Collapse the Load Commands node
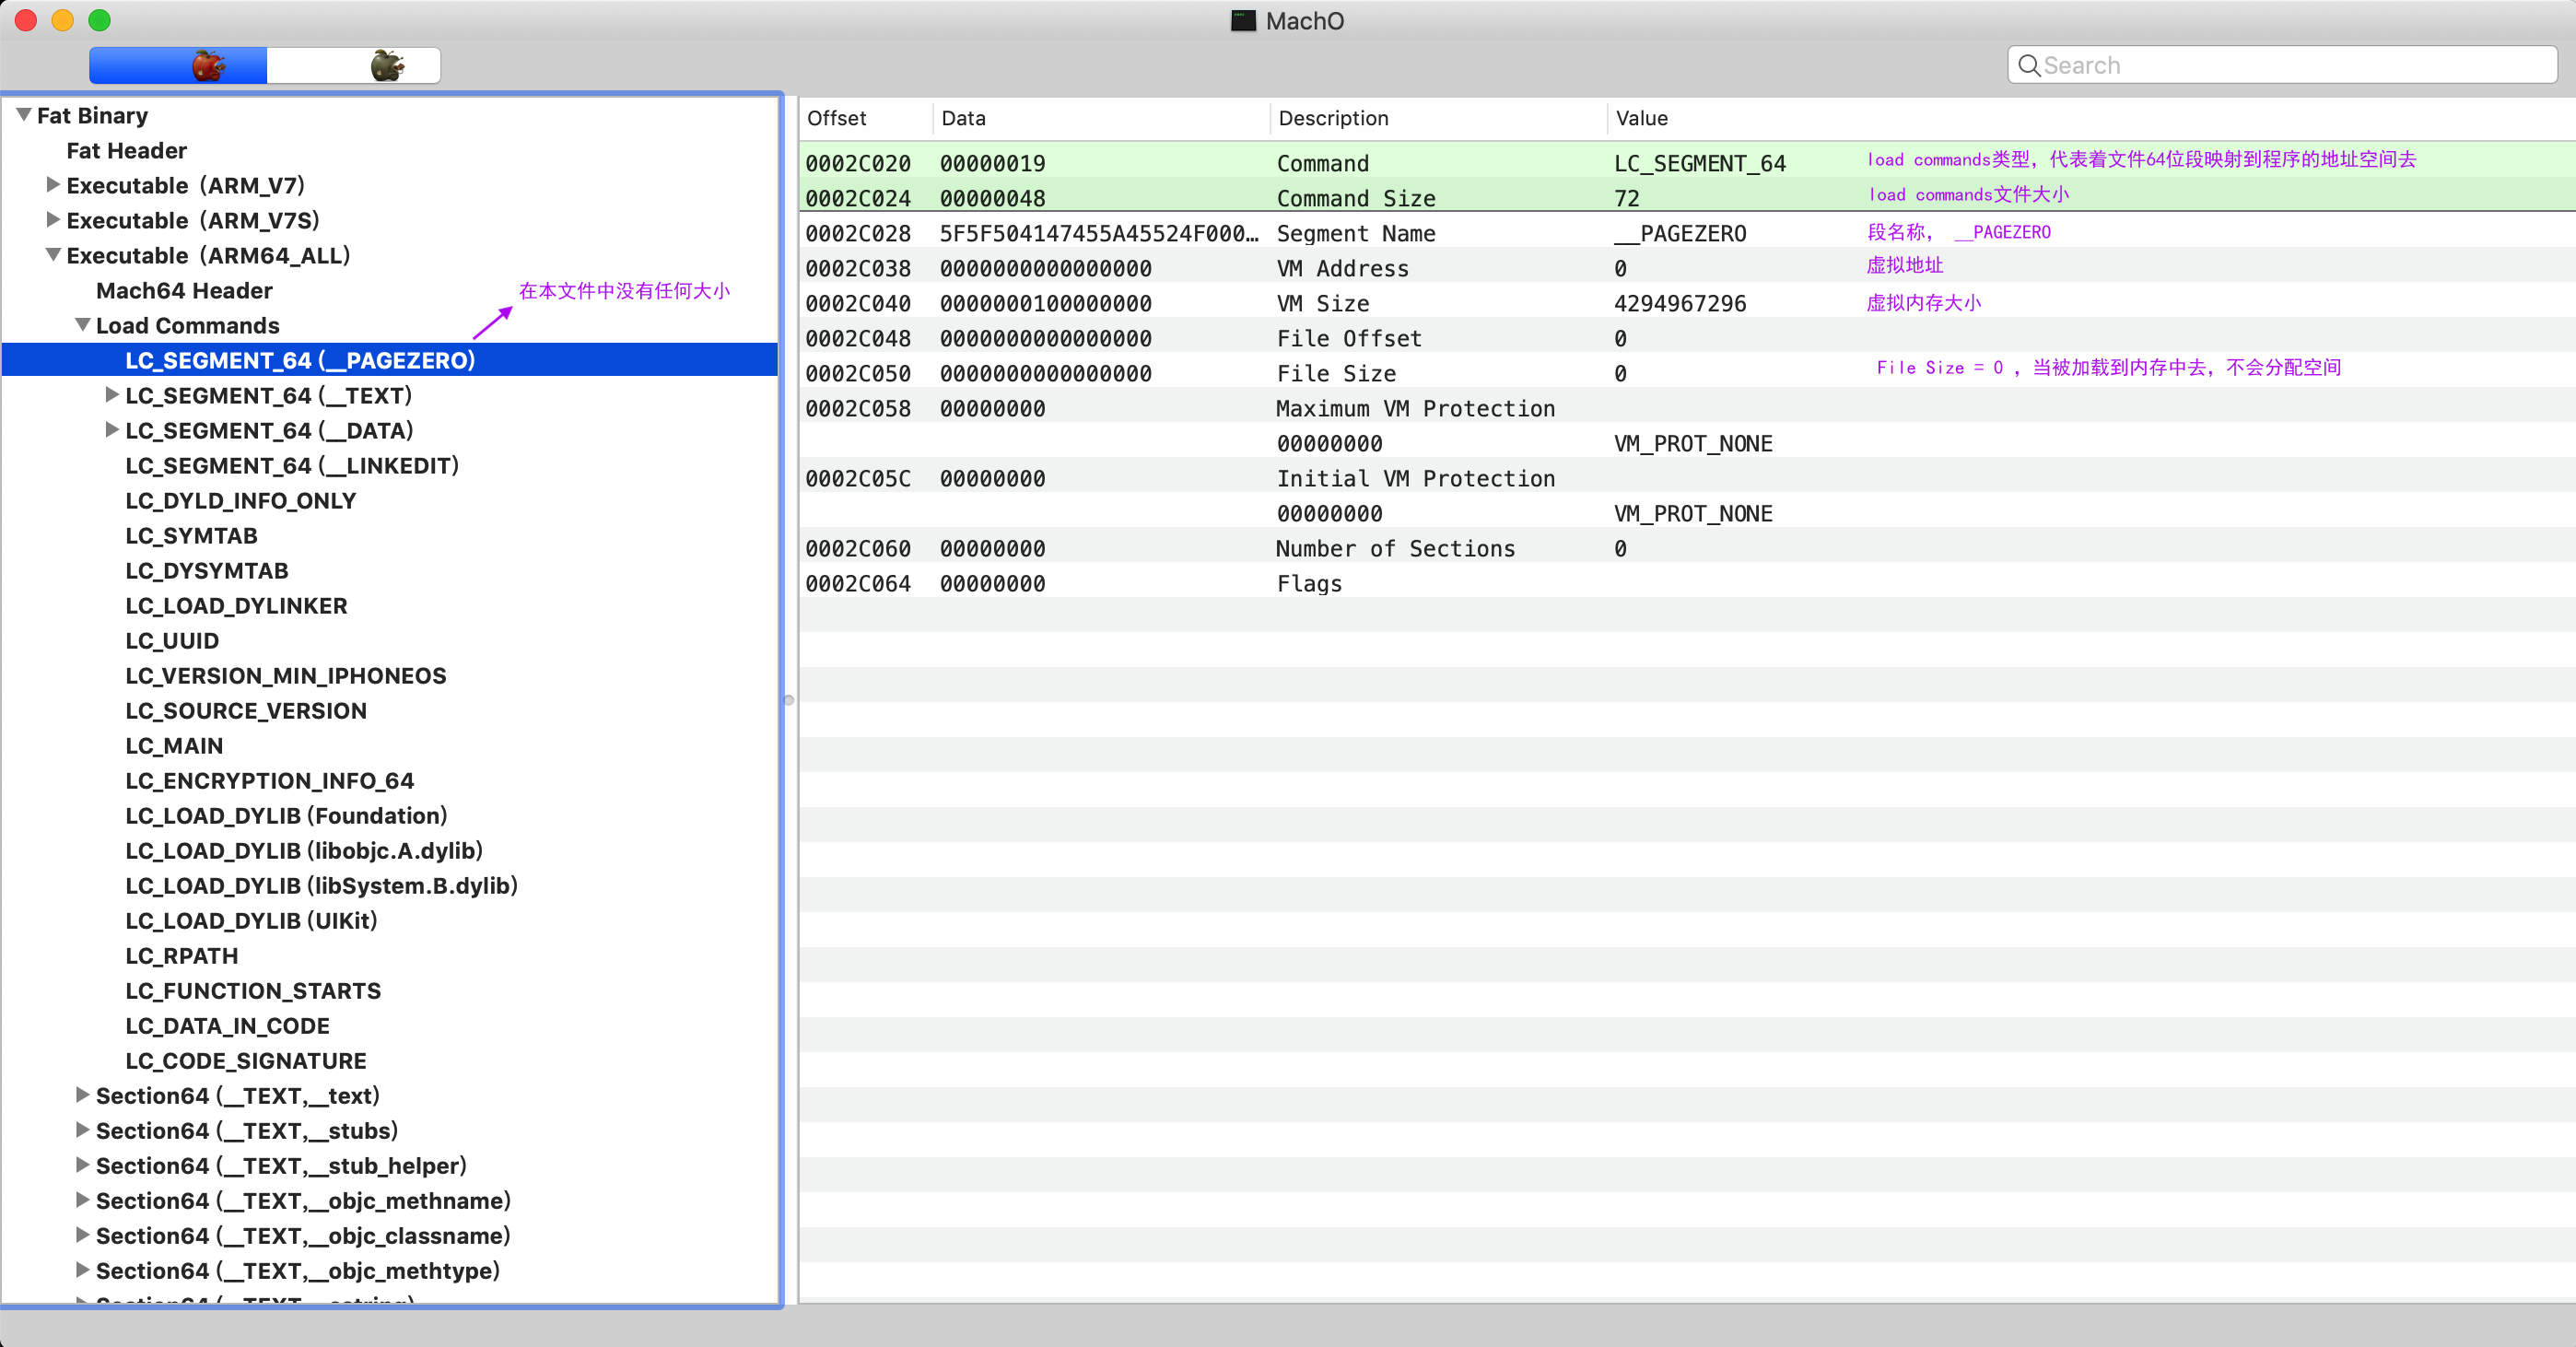Viewport: 2576px width, 1347px height. pyautogui.click(x=83, y=325)
